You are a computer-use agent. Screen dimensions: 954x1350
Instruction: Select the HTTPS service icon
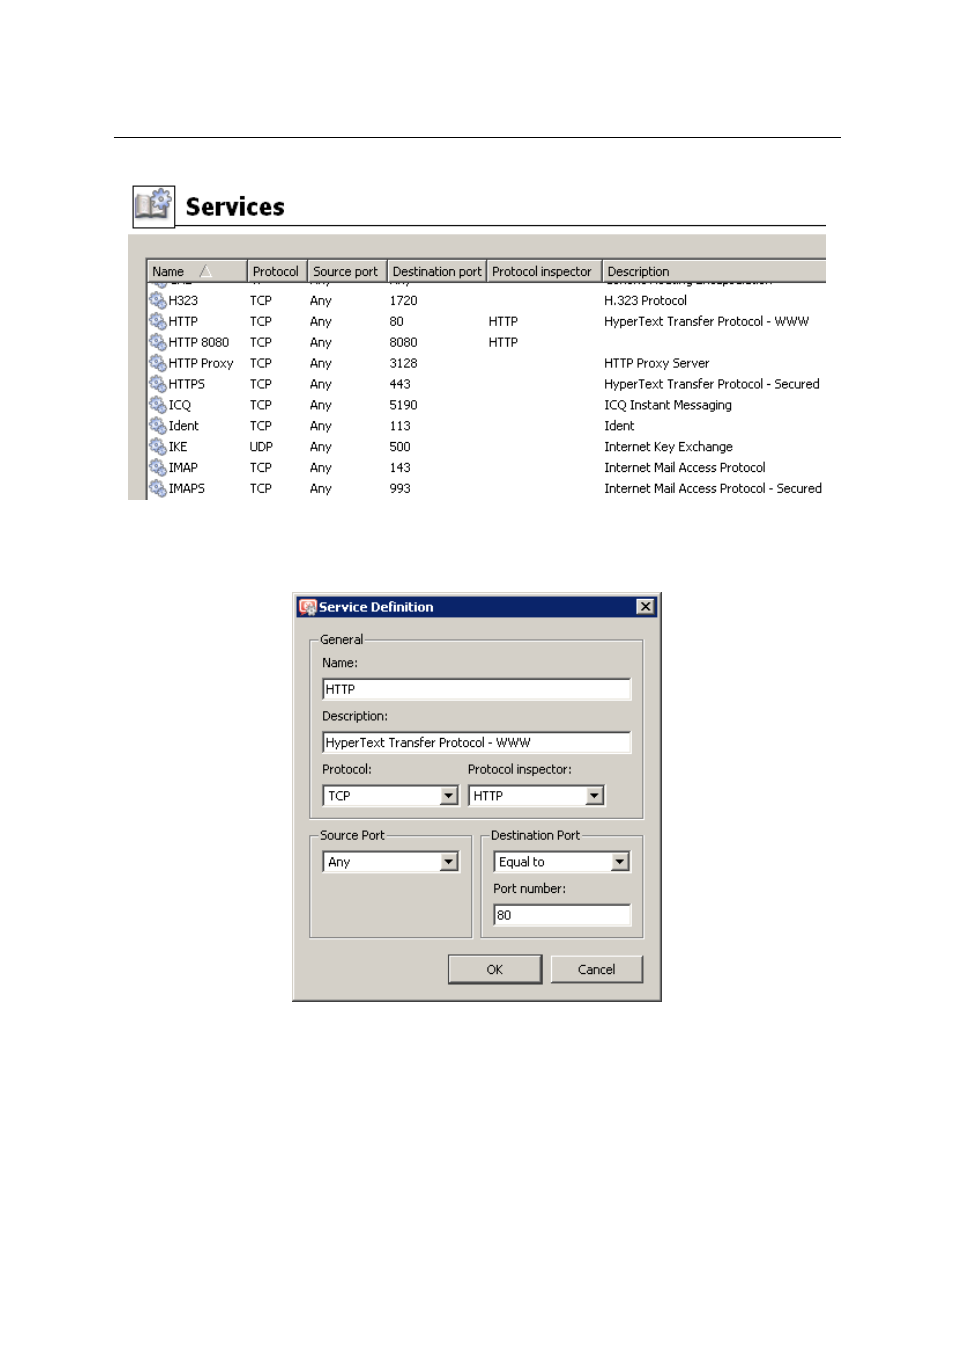158,384
